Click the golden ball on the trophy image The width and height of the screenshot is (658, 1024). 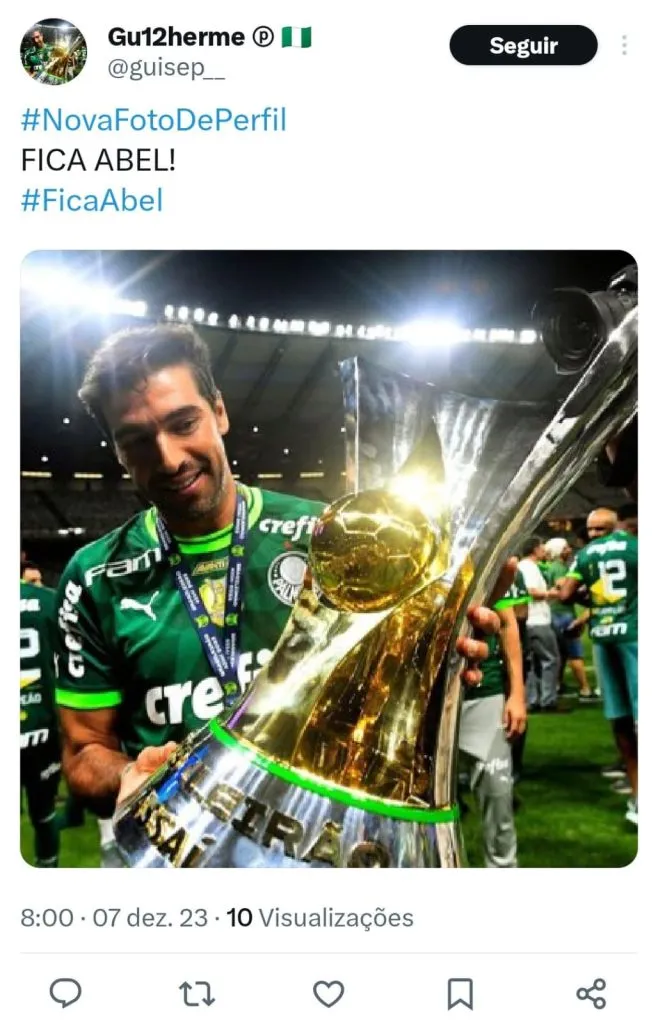coord(373,550)
